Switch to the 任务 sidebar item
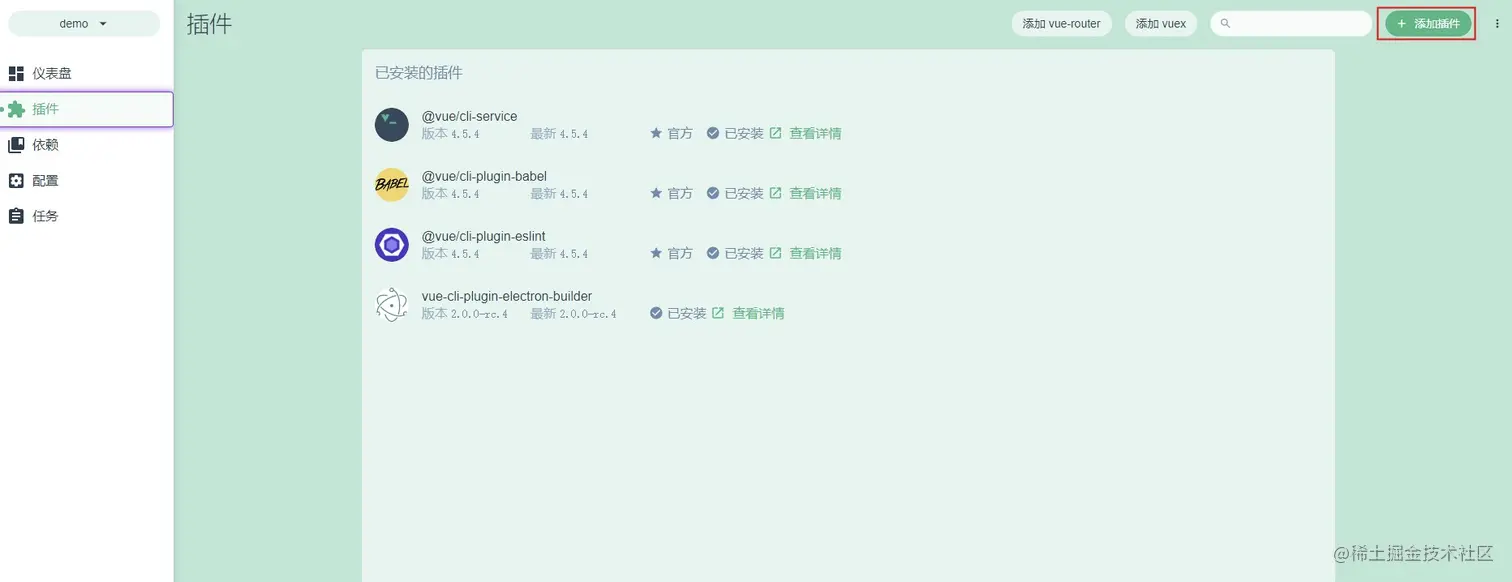This screenshot has height=582, width=1512. (87, 216)
